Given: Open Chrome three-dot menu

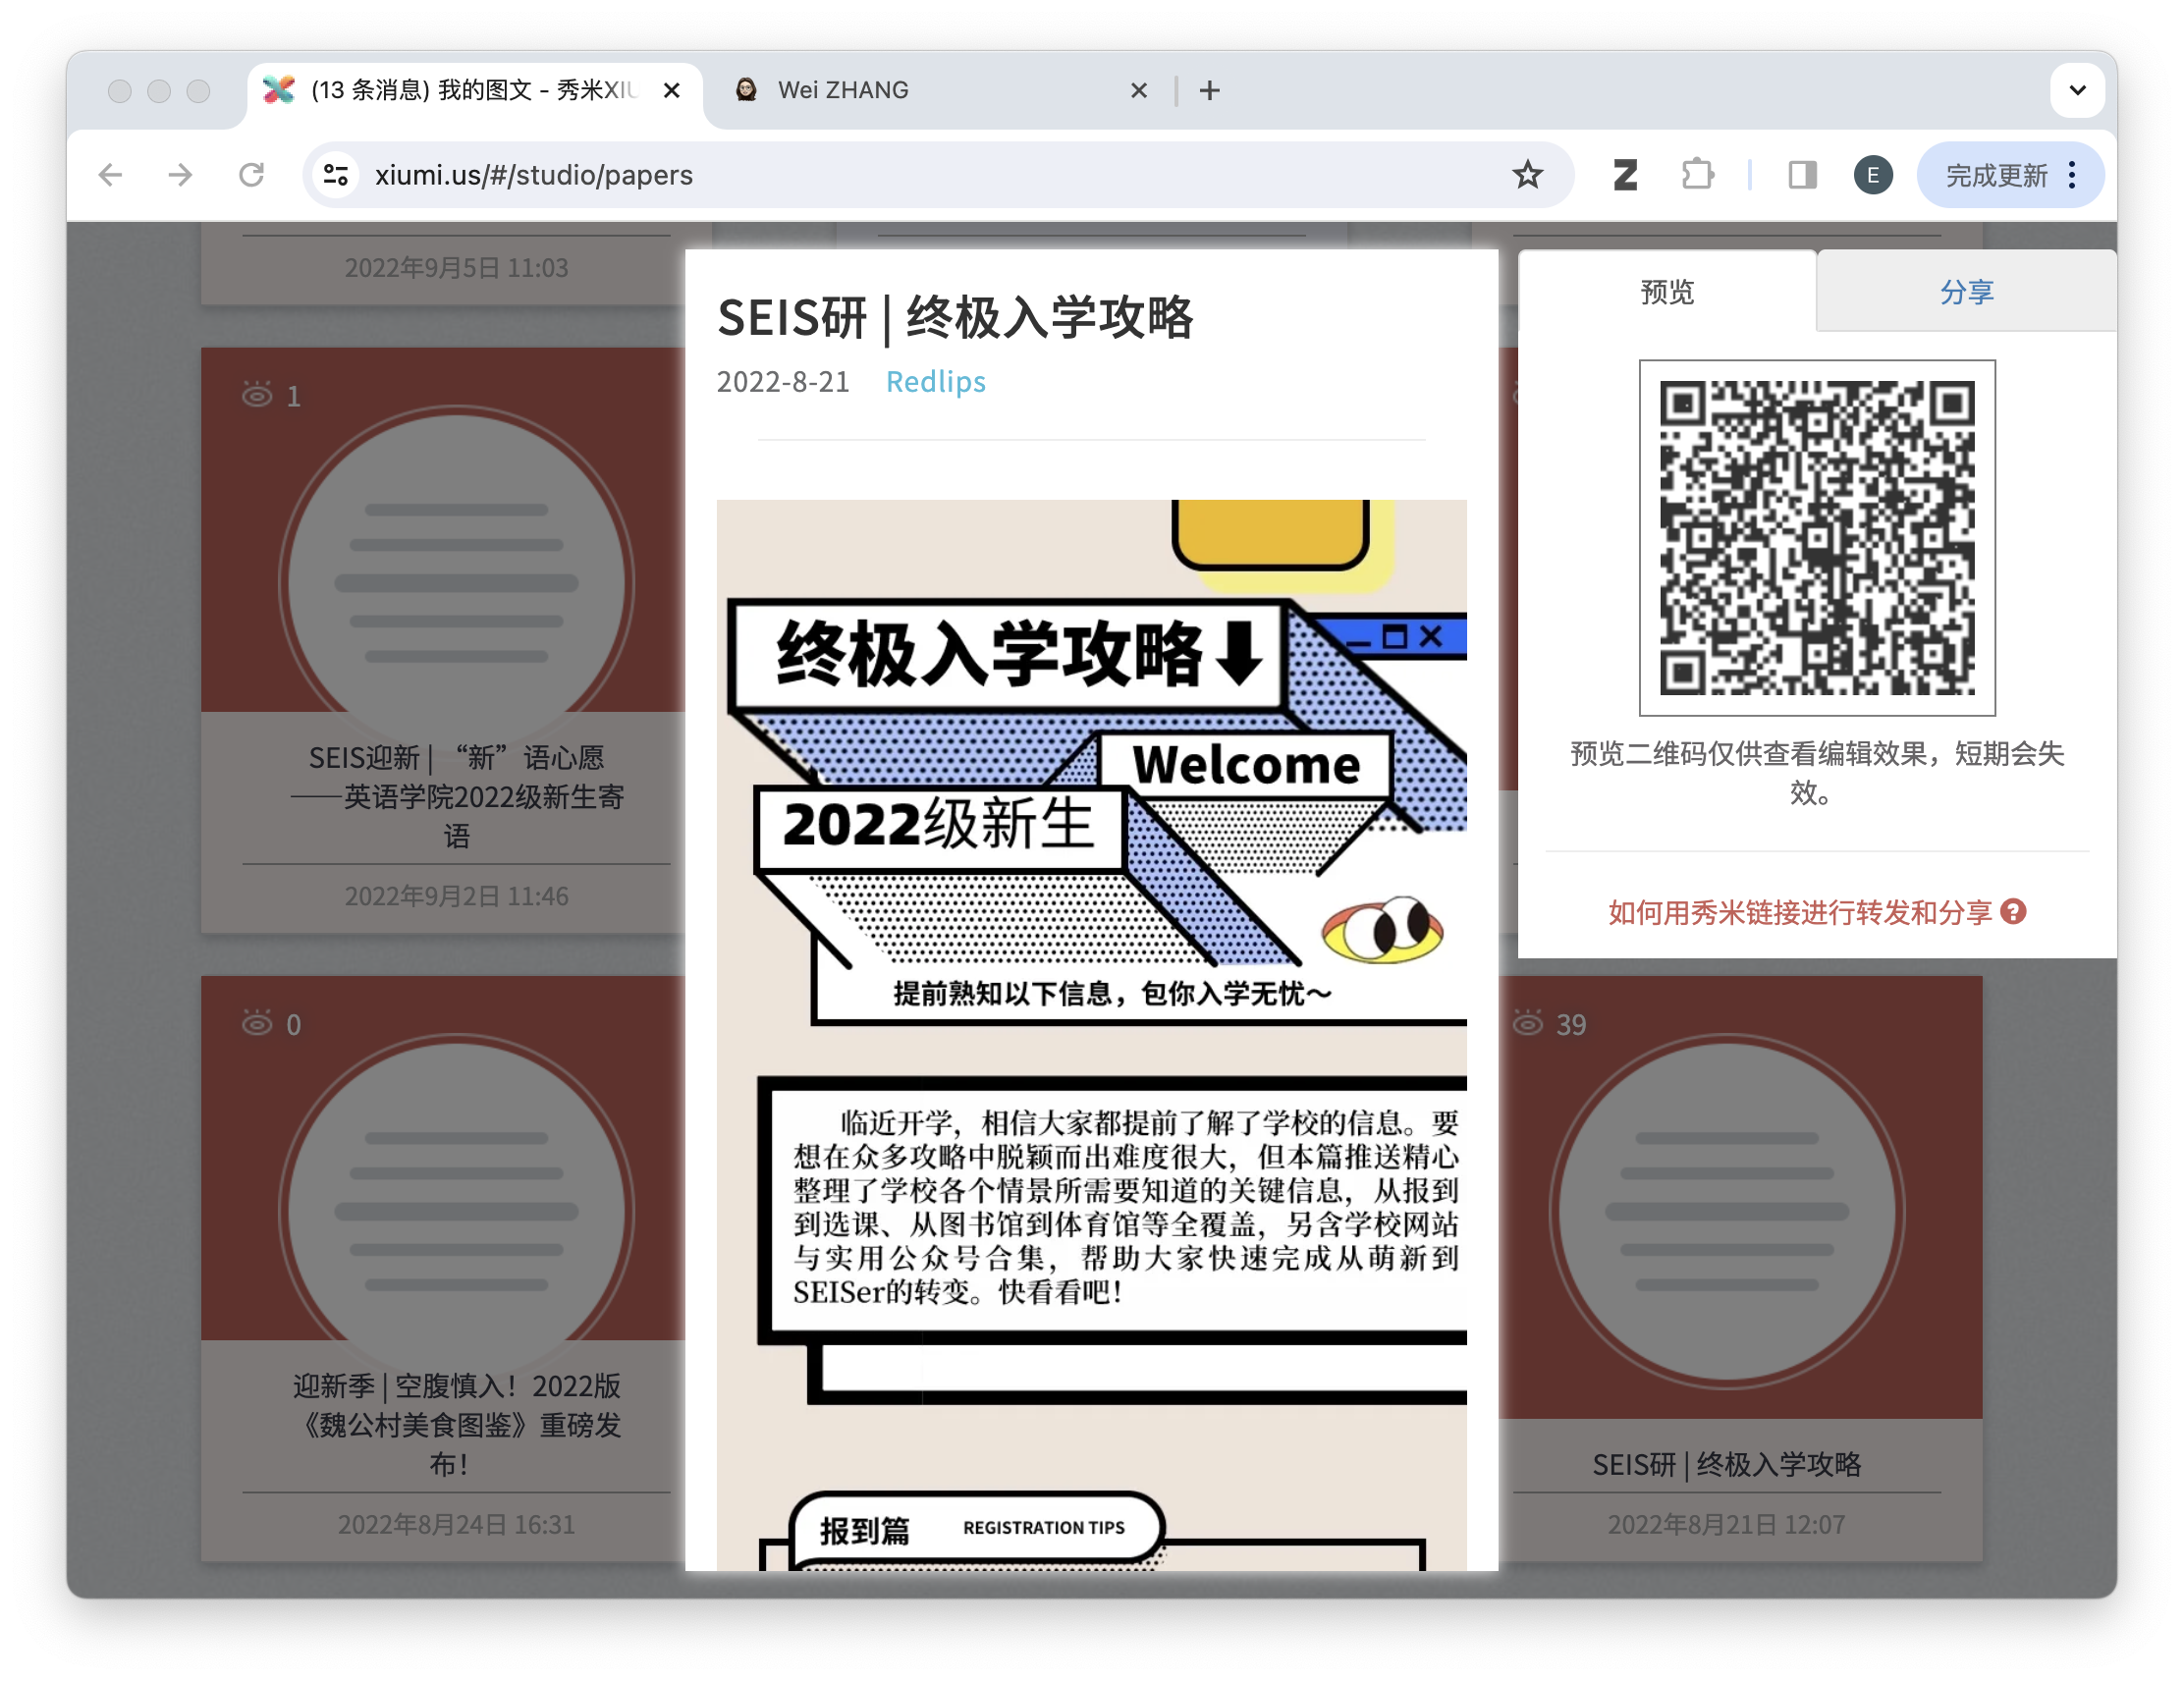Looking at the screenshot, I should tap(2073, 175).
